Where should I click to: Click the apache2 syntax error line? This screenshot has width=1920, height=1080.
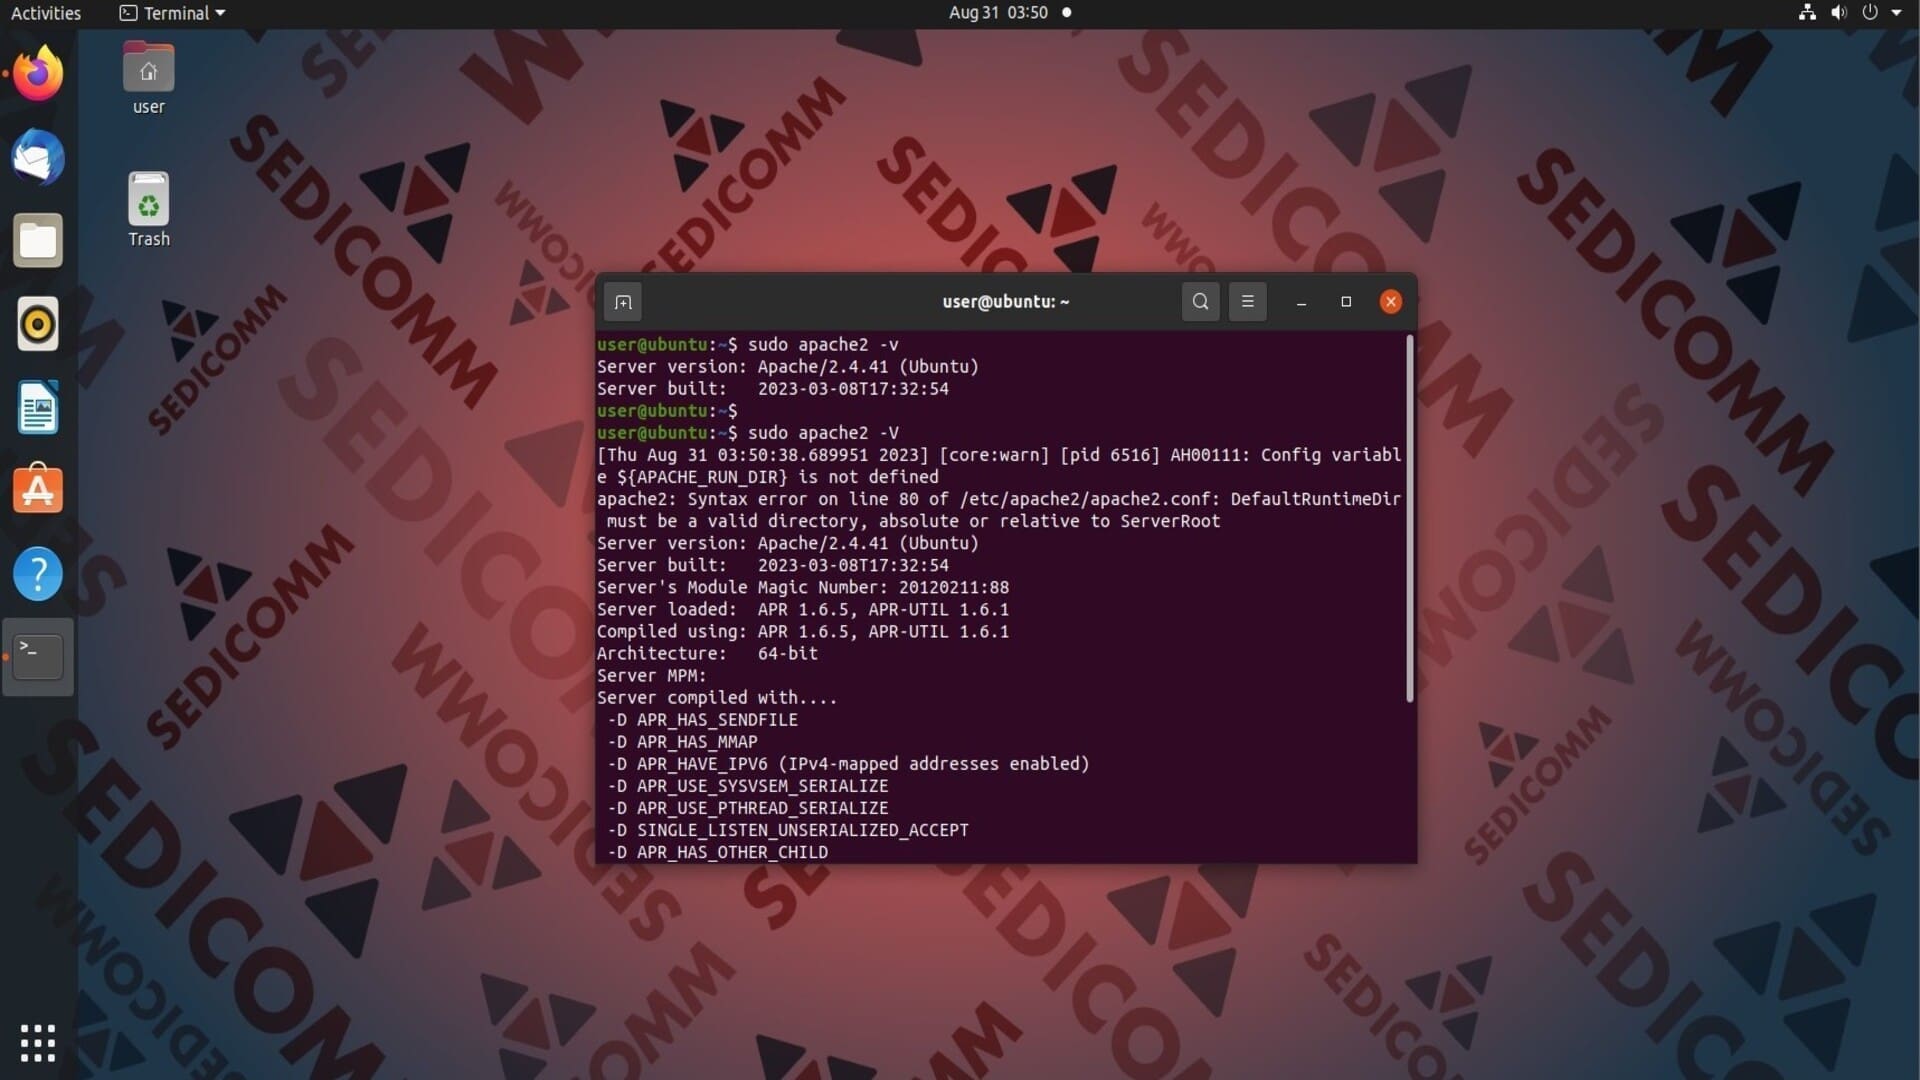[999, 509]
